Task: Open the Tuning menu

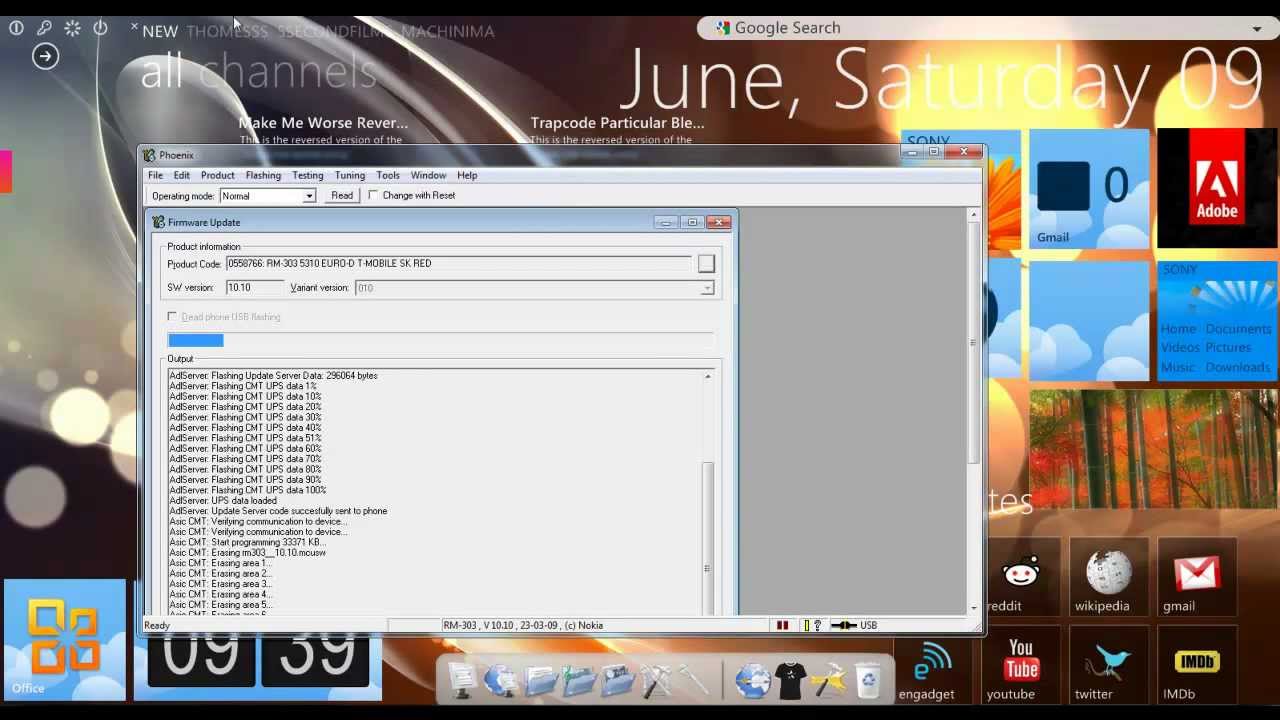Action: tap(349, 175)
